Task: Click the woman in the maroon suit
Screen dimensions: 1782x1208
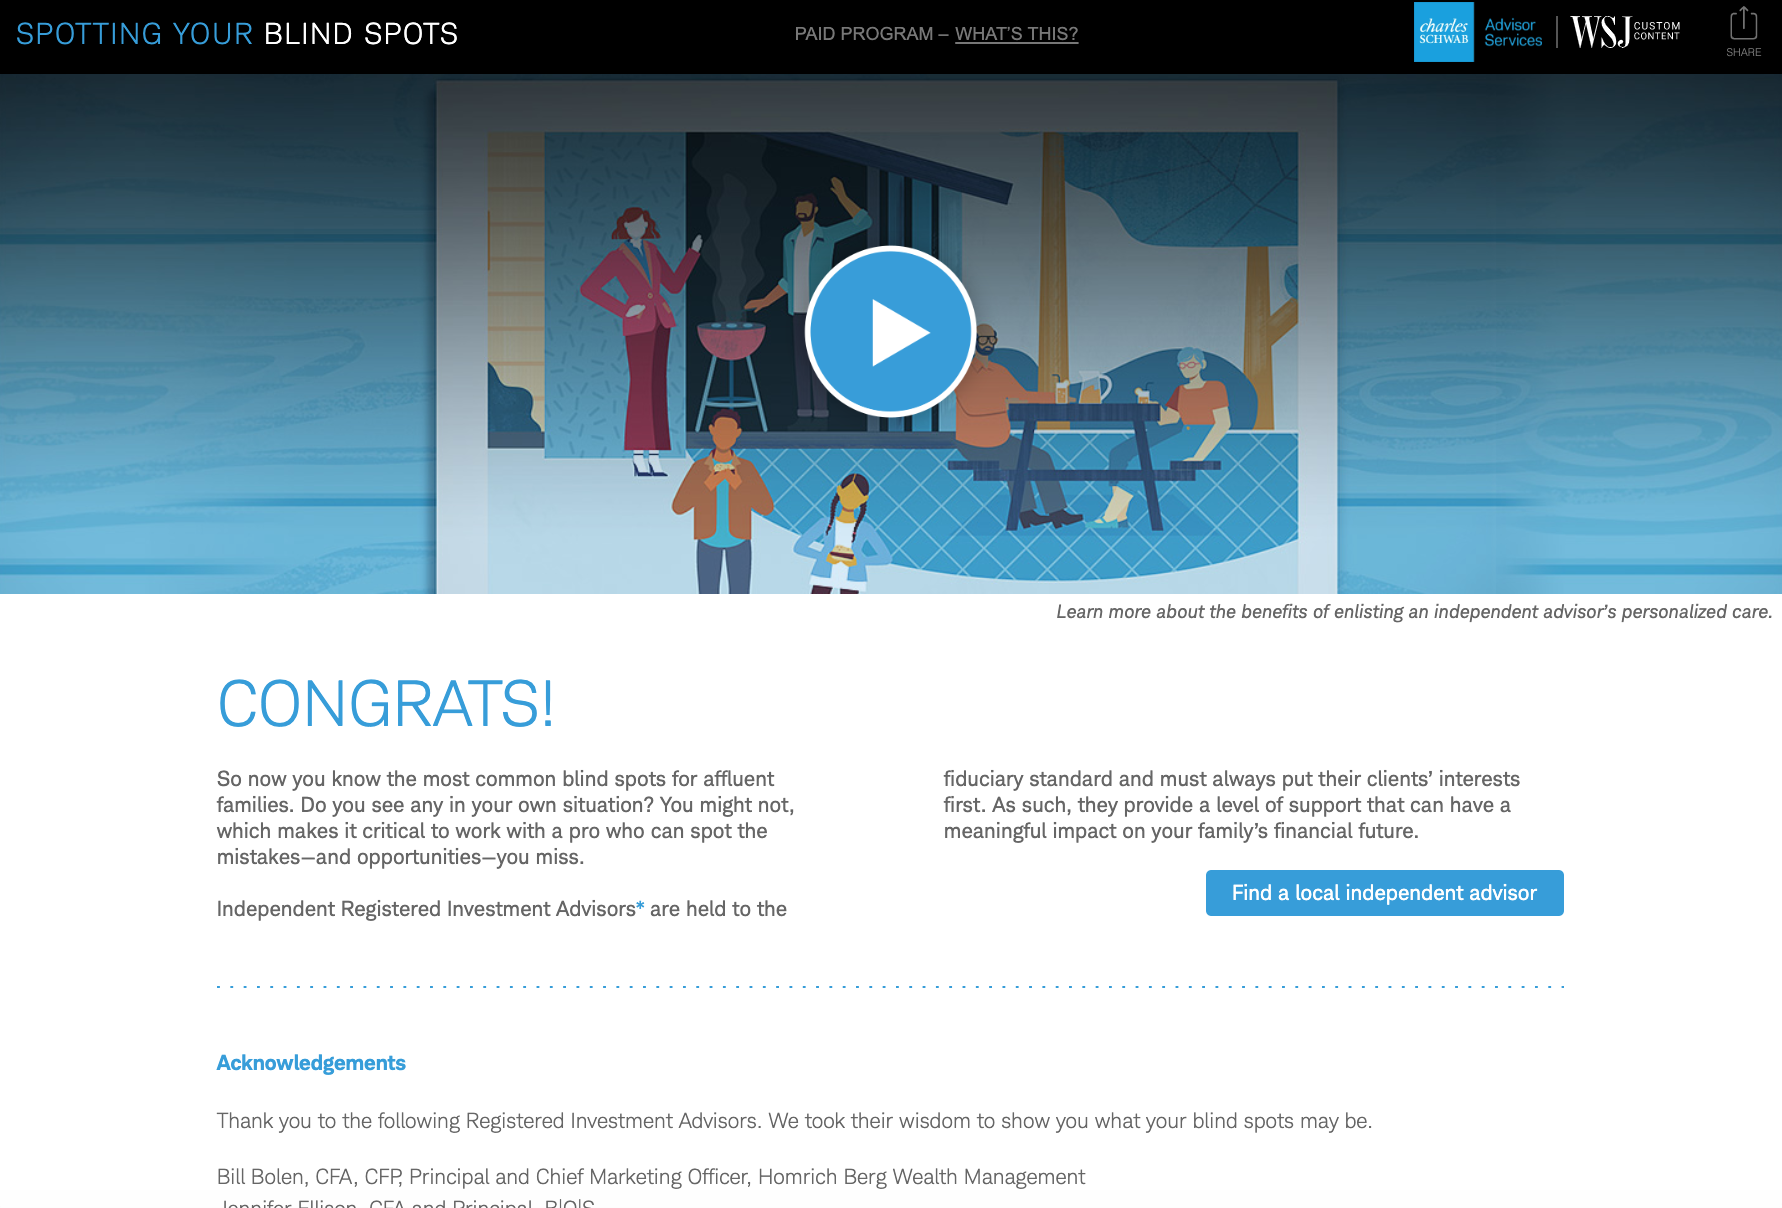Action: click(642, 330)
